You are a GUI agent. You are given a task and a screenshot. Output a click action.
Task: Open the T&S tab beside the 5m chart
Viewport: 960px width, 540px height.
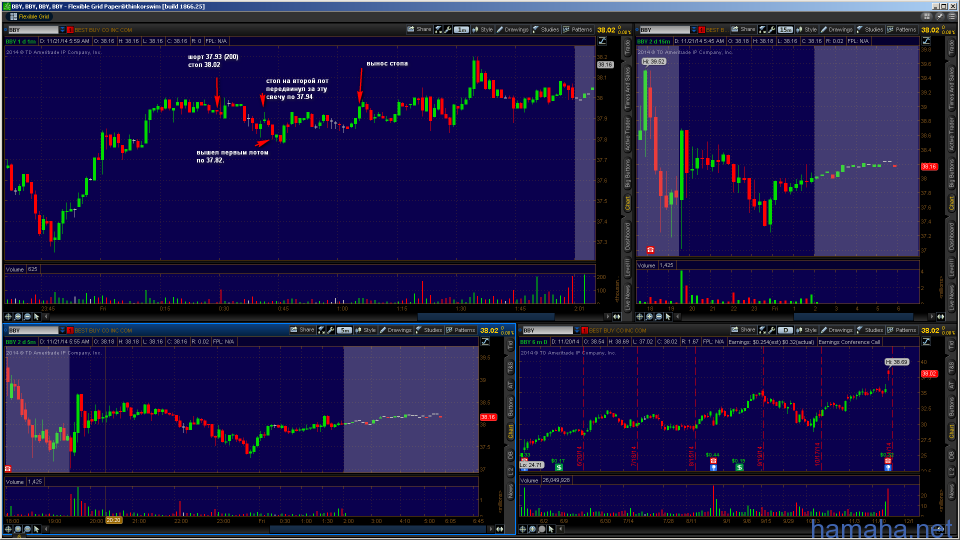pos(510,366)
